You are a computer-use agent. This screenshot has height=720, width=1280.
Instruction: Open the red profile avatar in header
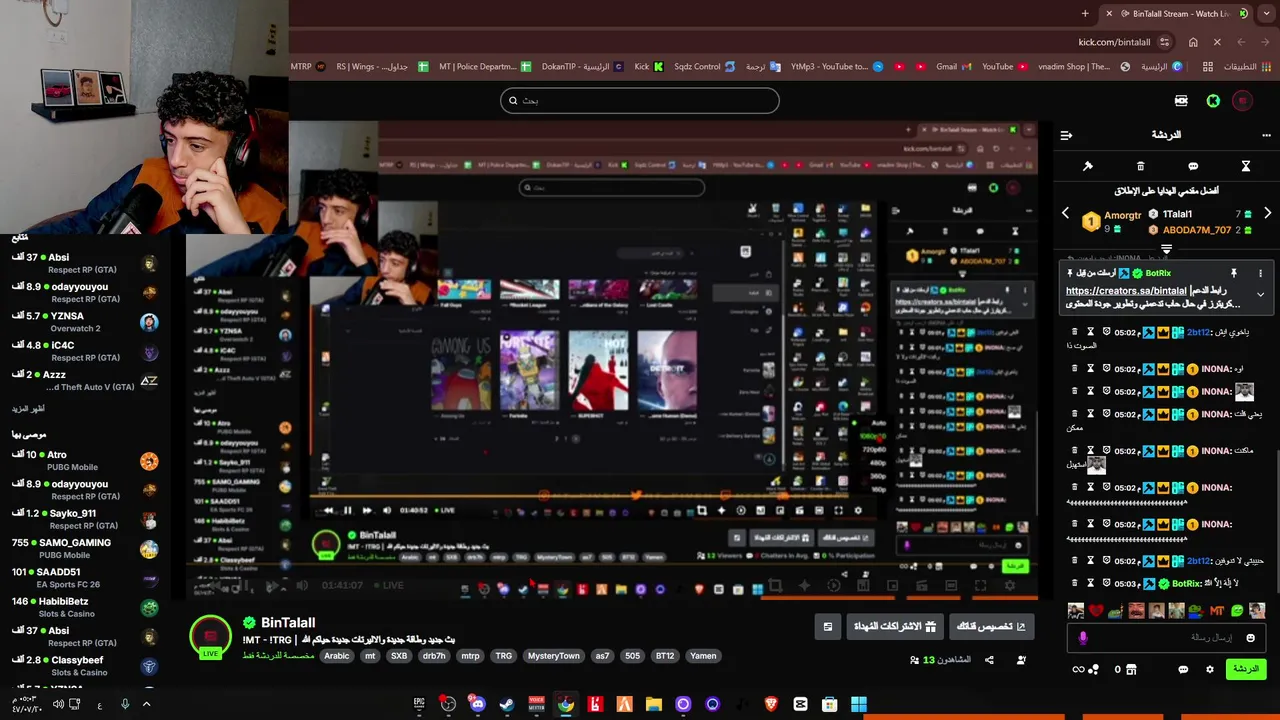[x=1242, y=101]
